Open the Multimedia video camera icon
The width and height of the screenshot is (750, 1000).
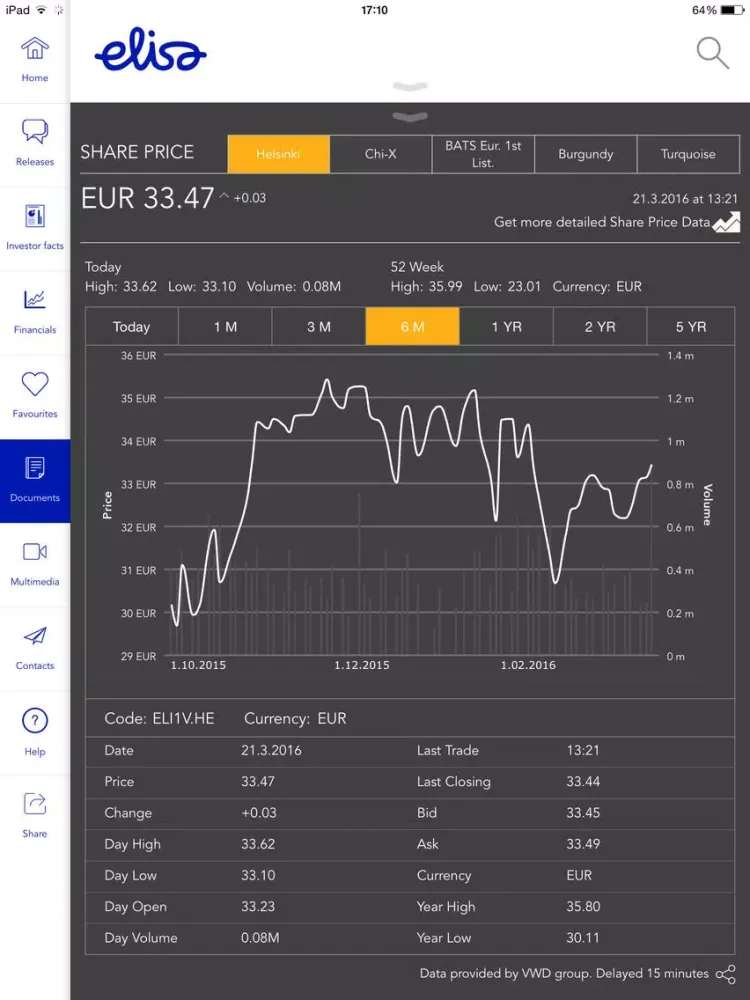34,552
